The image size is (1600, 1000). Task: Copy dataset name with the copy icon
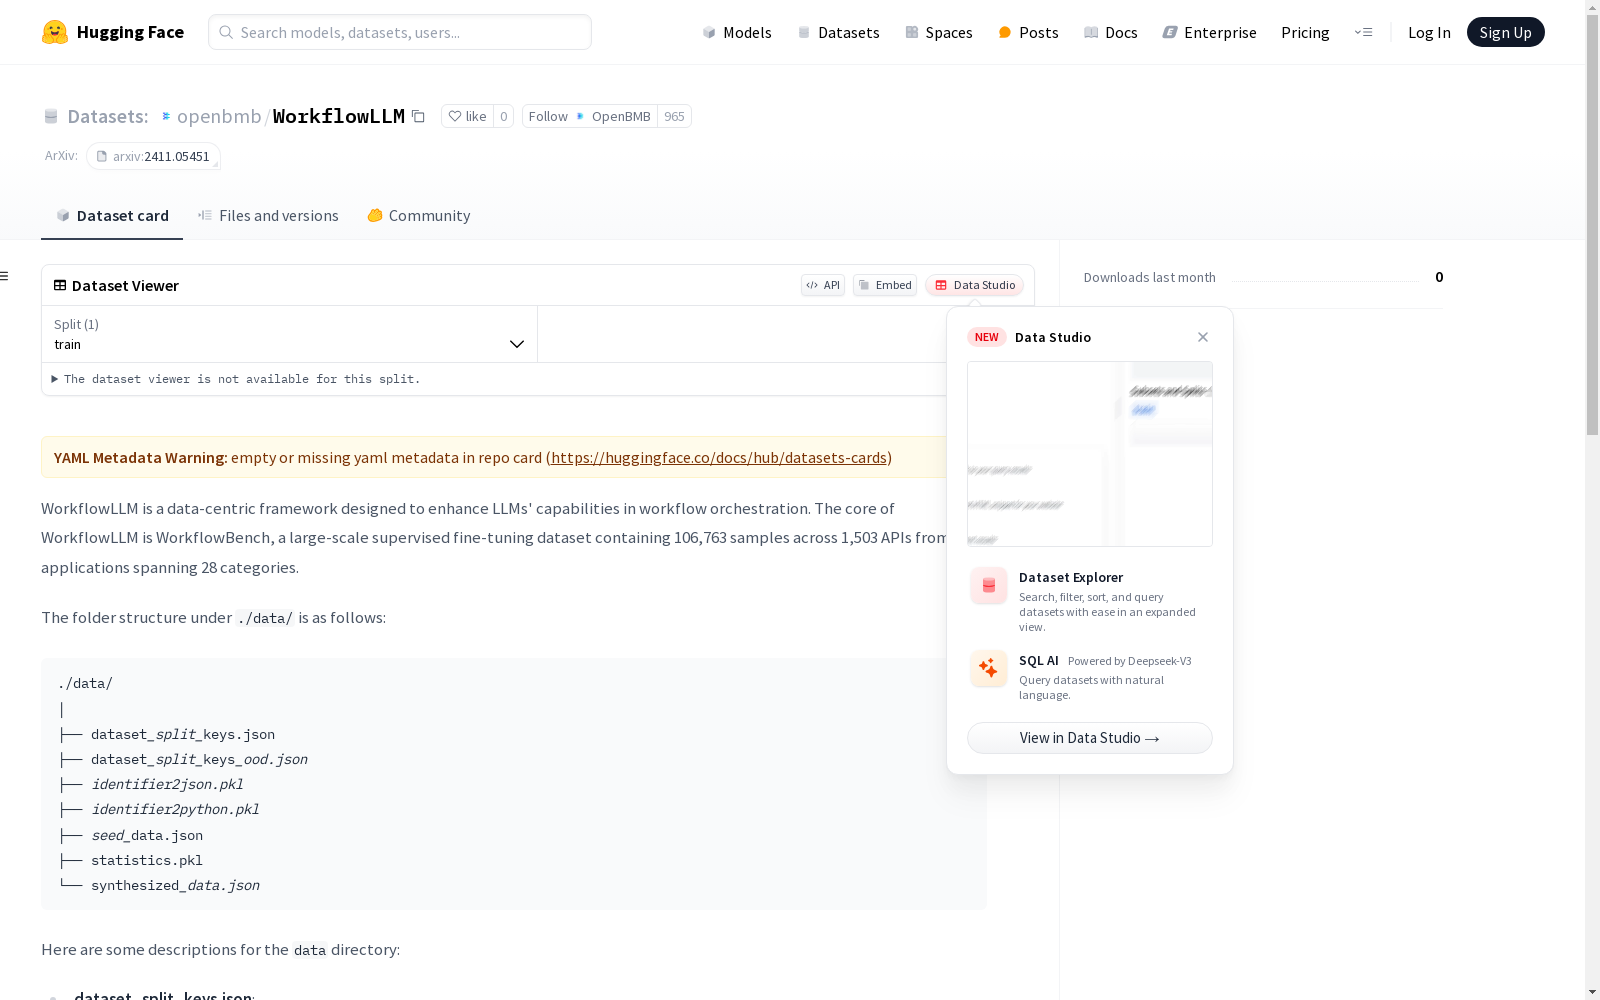pyautogui.click(x=419, y=117)
